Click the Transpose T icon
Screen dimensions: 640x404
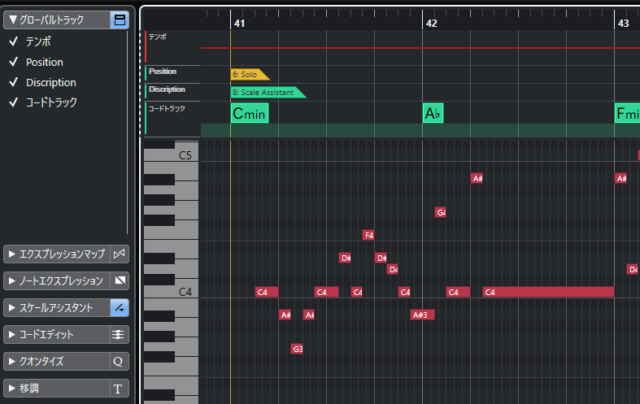120,388
